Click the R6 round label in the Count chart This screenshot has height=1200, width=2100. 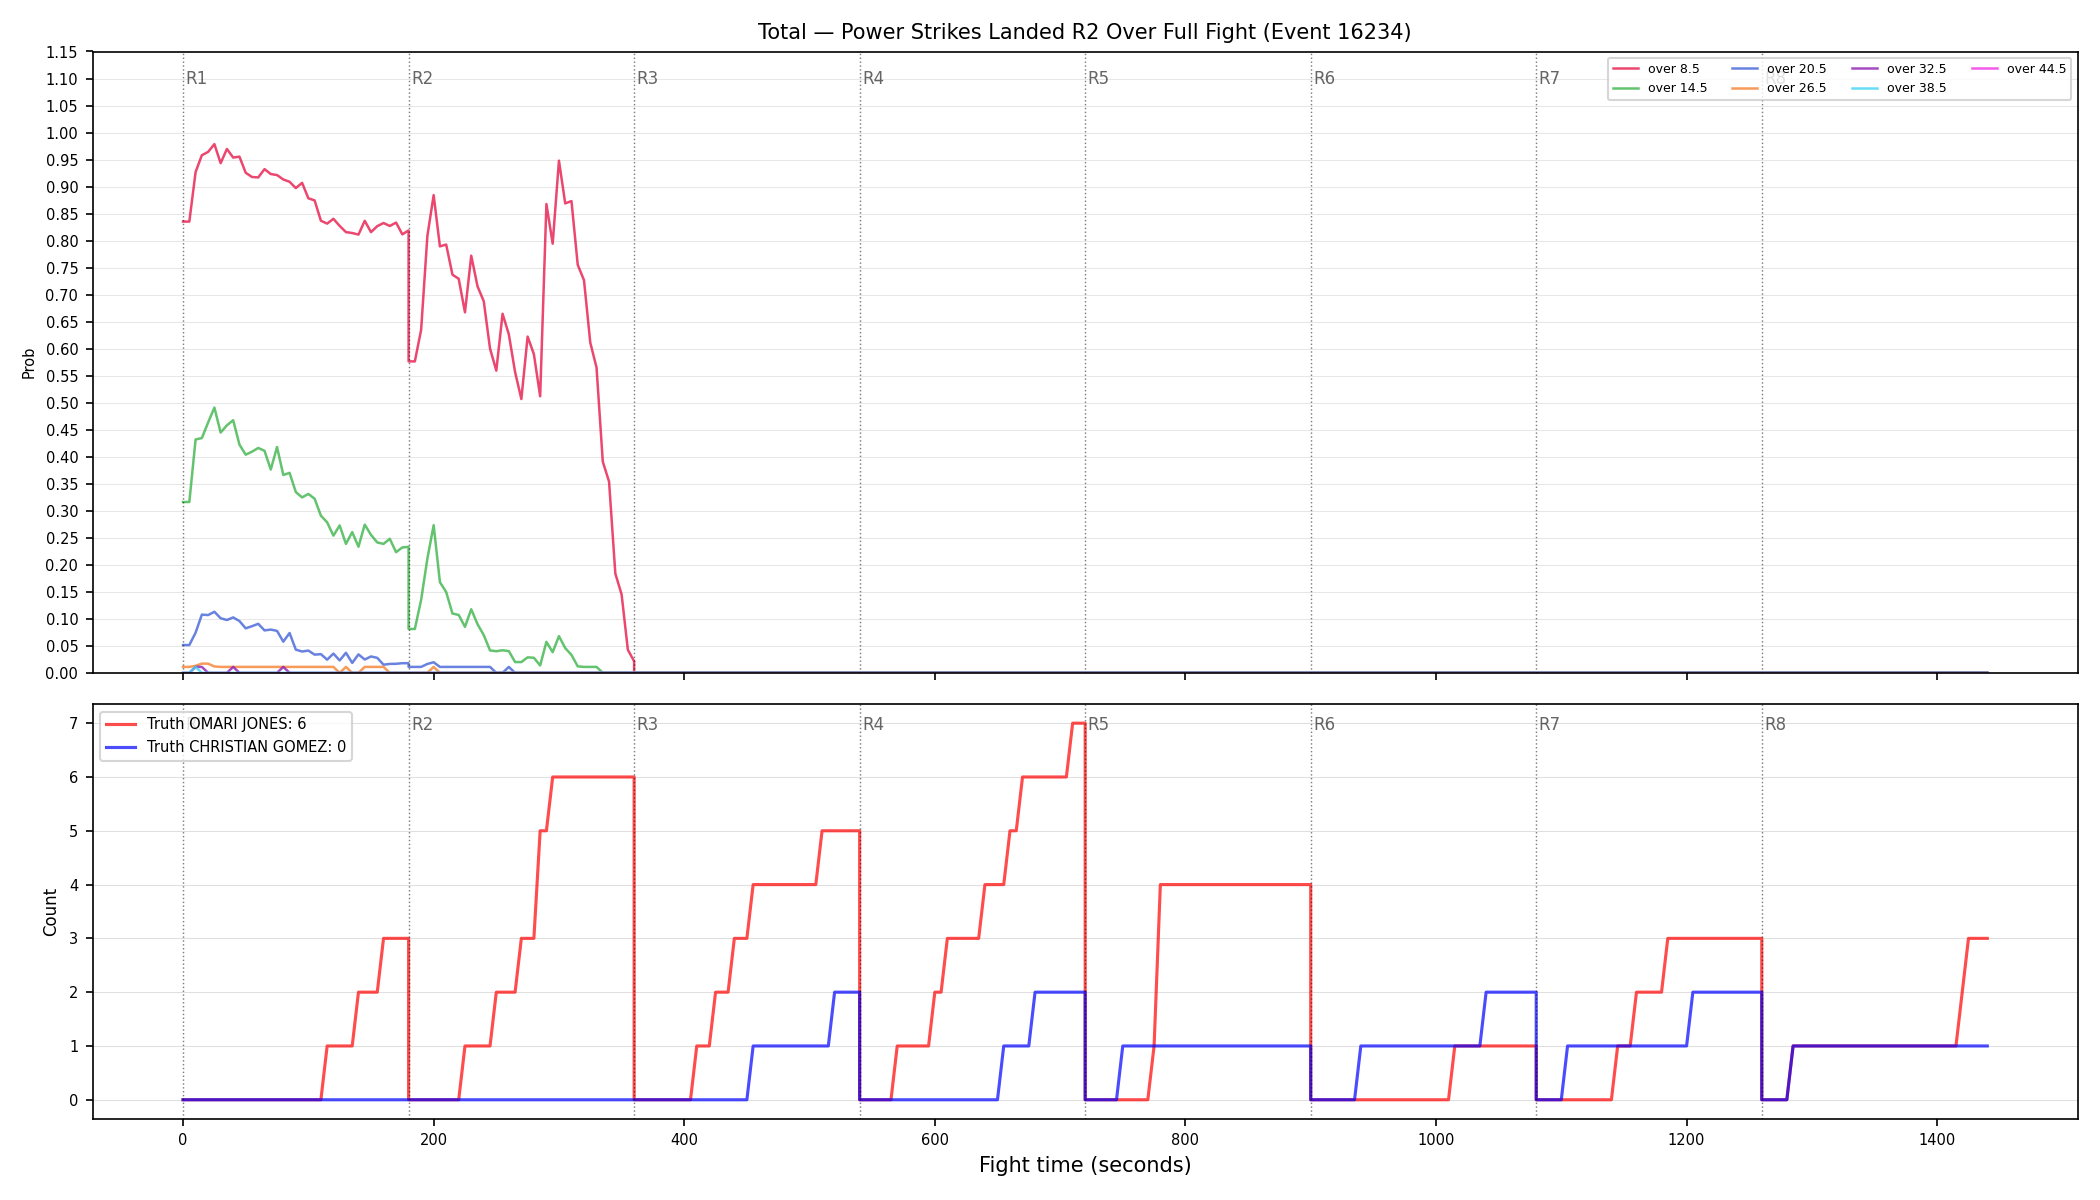tap(1324, 724)
